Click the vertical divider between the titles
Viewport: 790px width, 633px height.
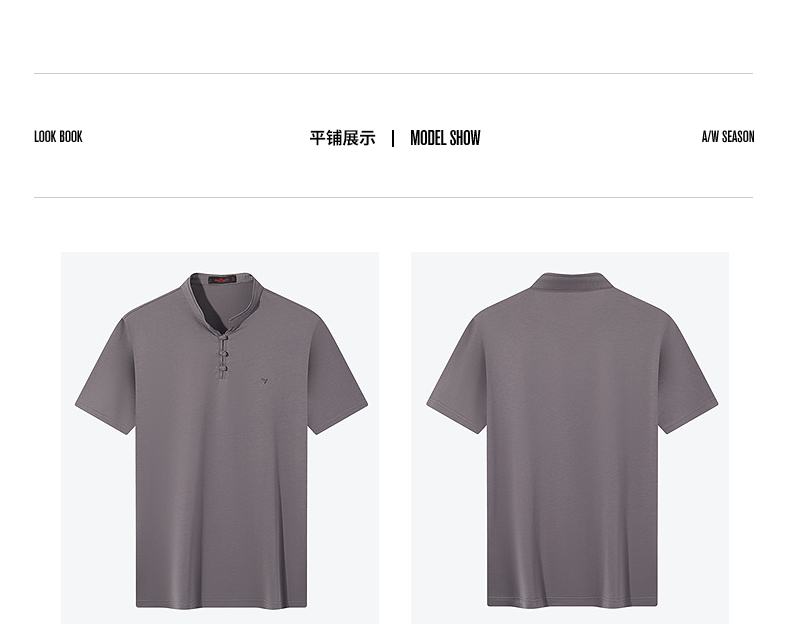[x=393, y=138]
